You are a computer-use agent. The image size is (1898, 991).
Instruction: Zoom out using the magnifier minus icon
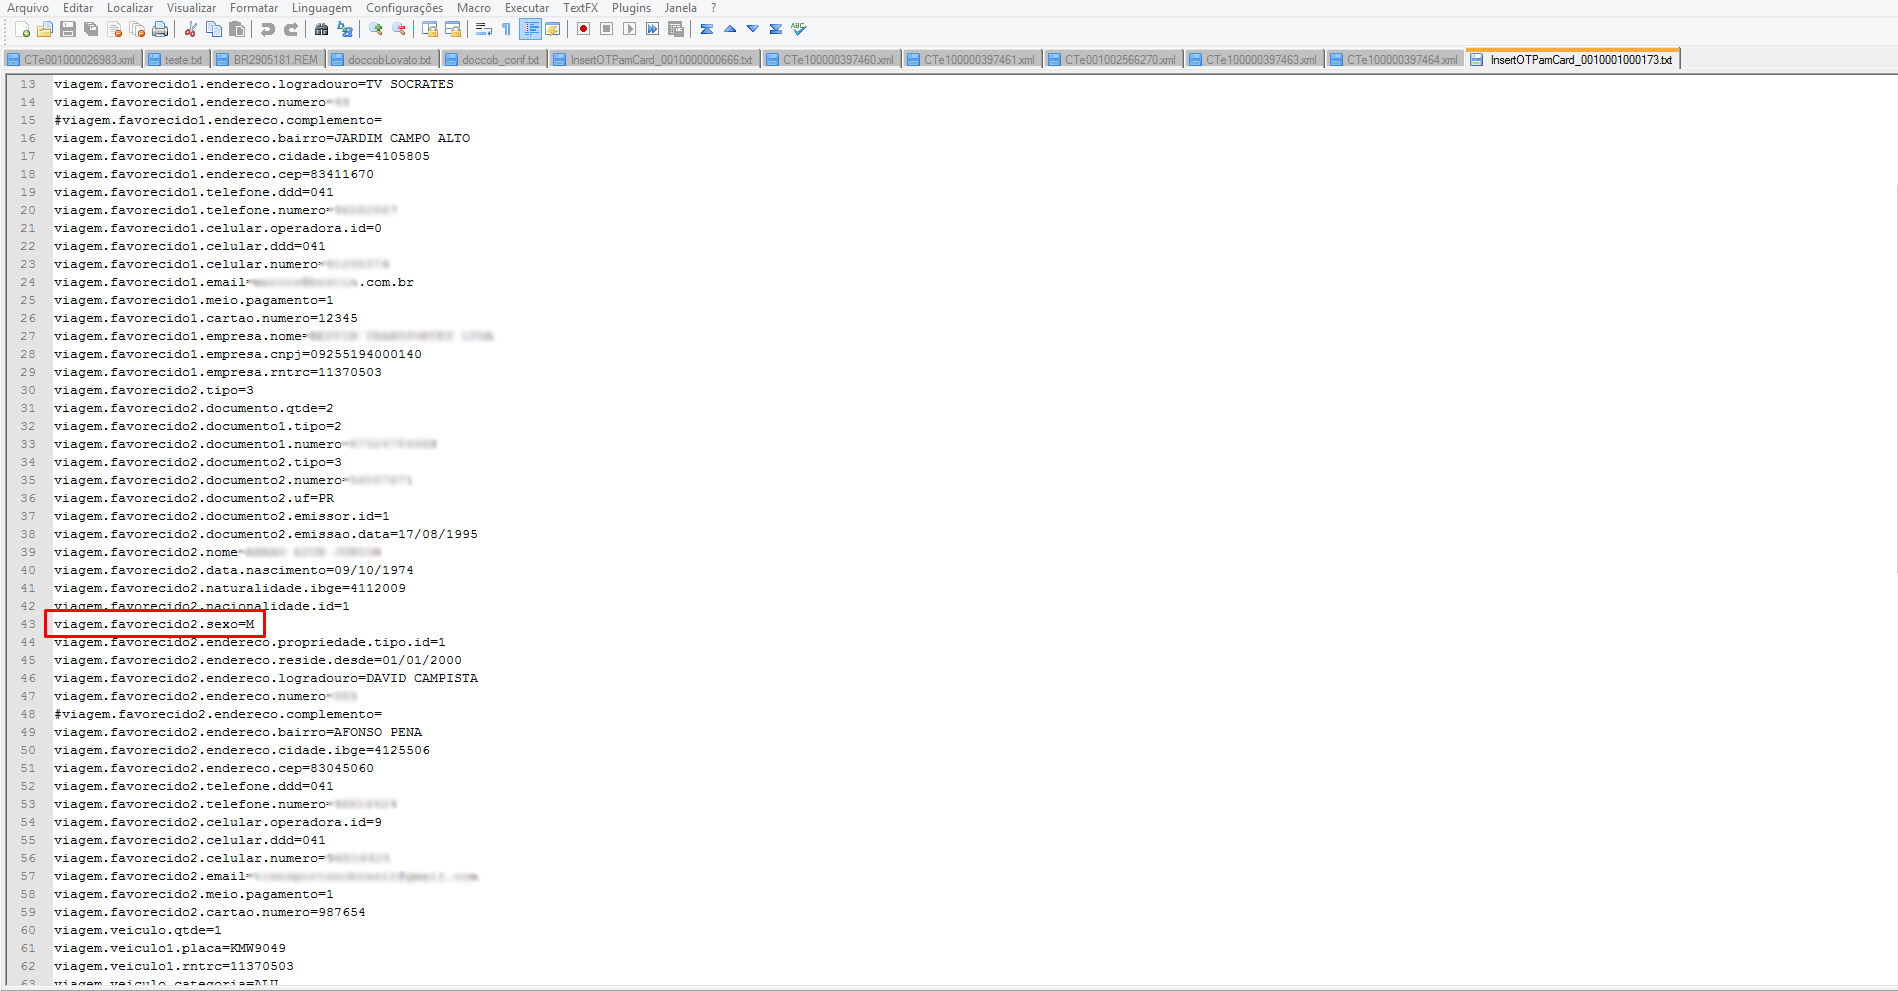coord(398,30)
